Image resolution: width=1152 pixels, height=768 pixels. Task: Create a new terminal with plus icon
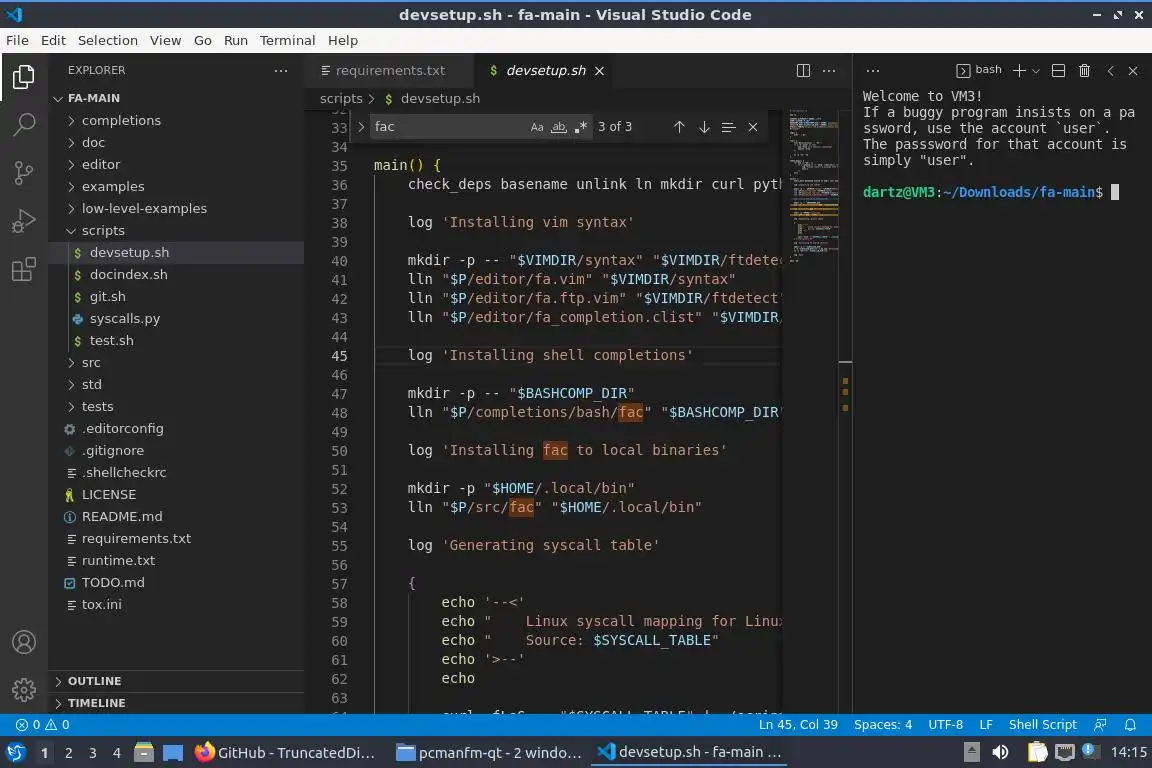coord(1019,71)
